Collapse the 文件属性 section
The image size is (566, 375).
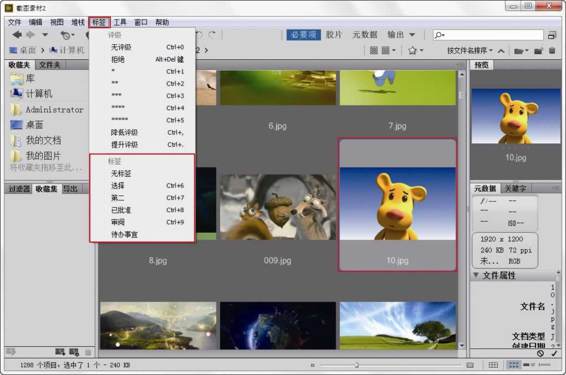(476, 275)
